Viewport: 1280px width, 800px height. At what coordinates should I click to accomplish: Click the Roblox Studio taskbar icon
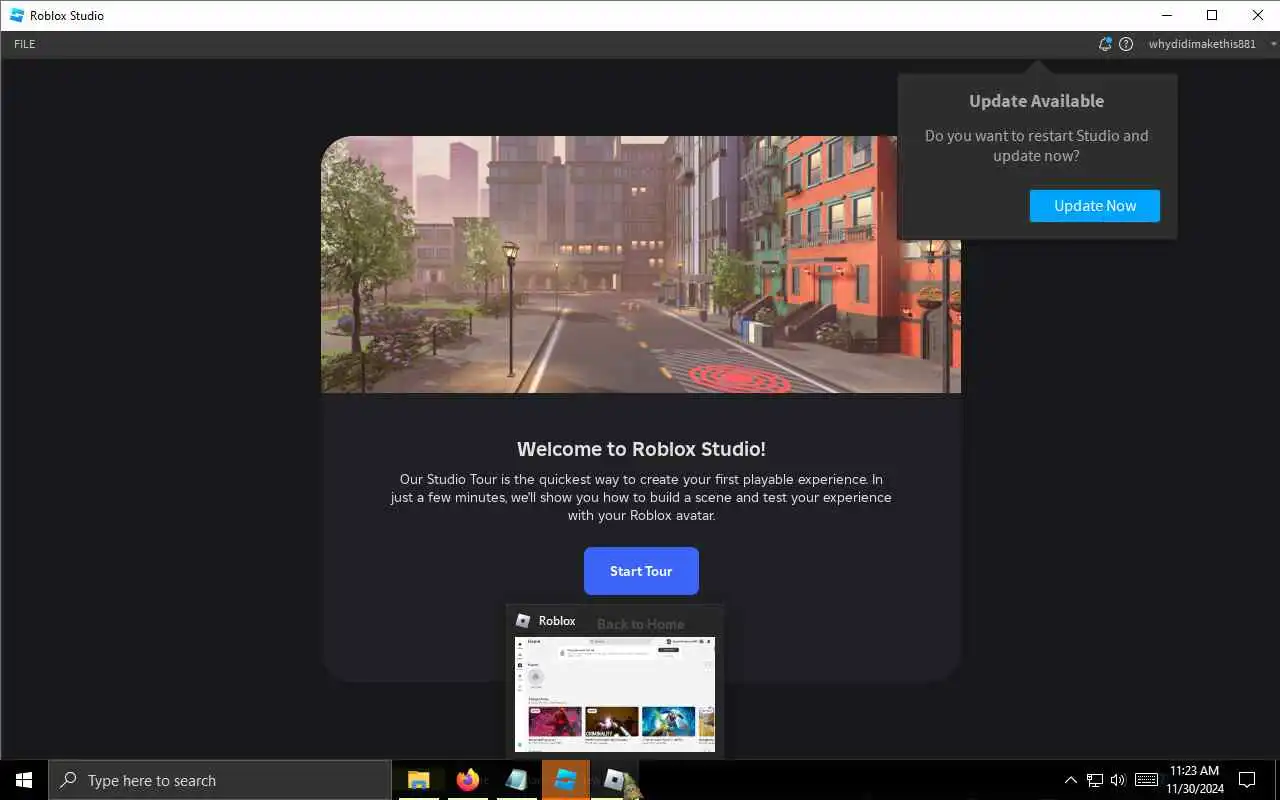566,780
